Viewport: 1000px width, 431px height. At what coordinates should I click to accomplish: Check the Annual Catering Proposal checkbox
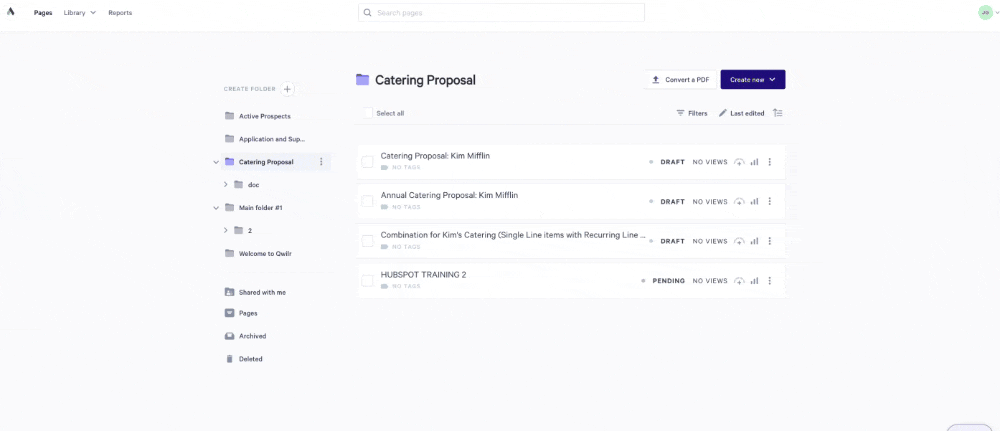[x=367, y=201]
